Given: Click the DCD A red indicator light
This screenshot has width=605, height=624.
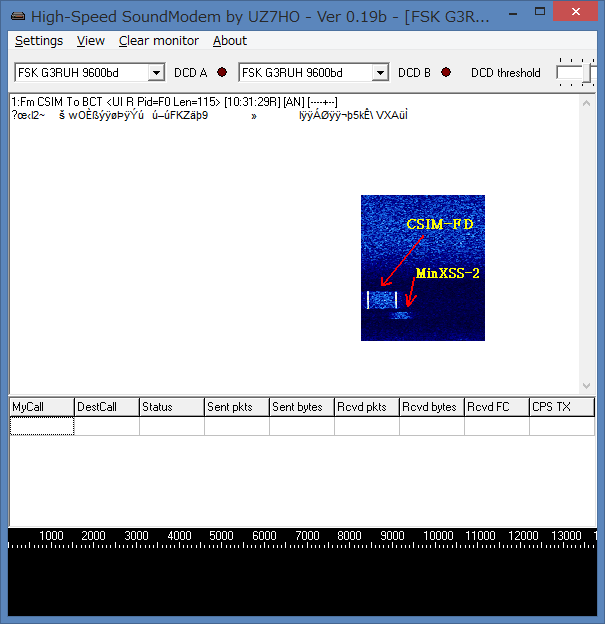Looking at the screenshot, I should coord(222,72).
